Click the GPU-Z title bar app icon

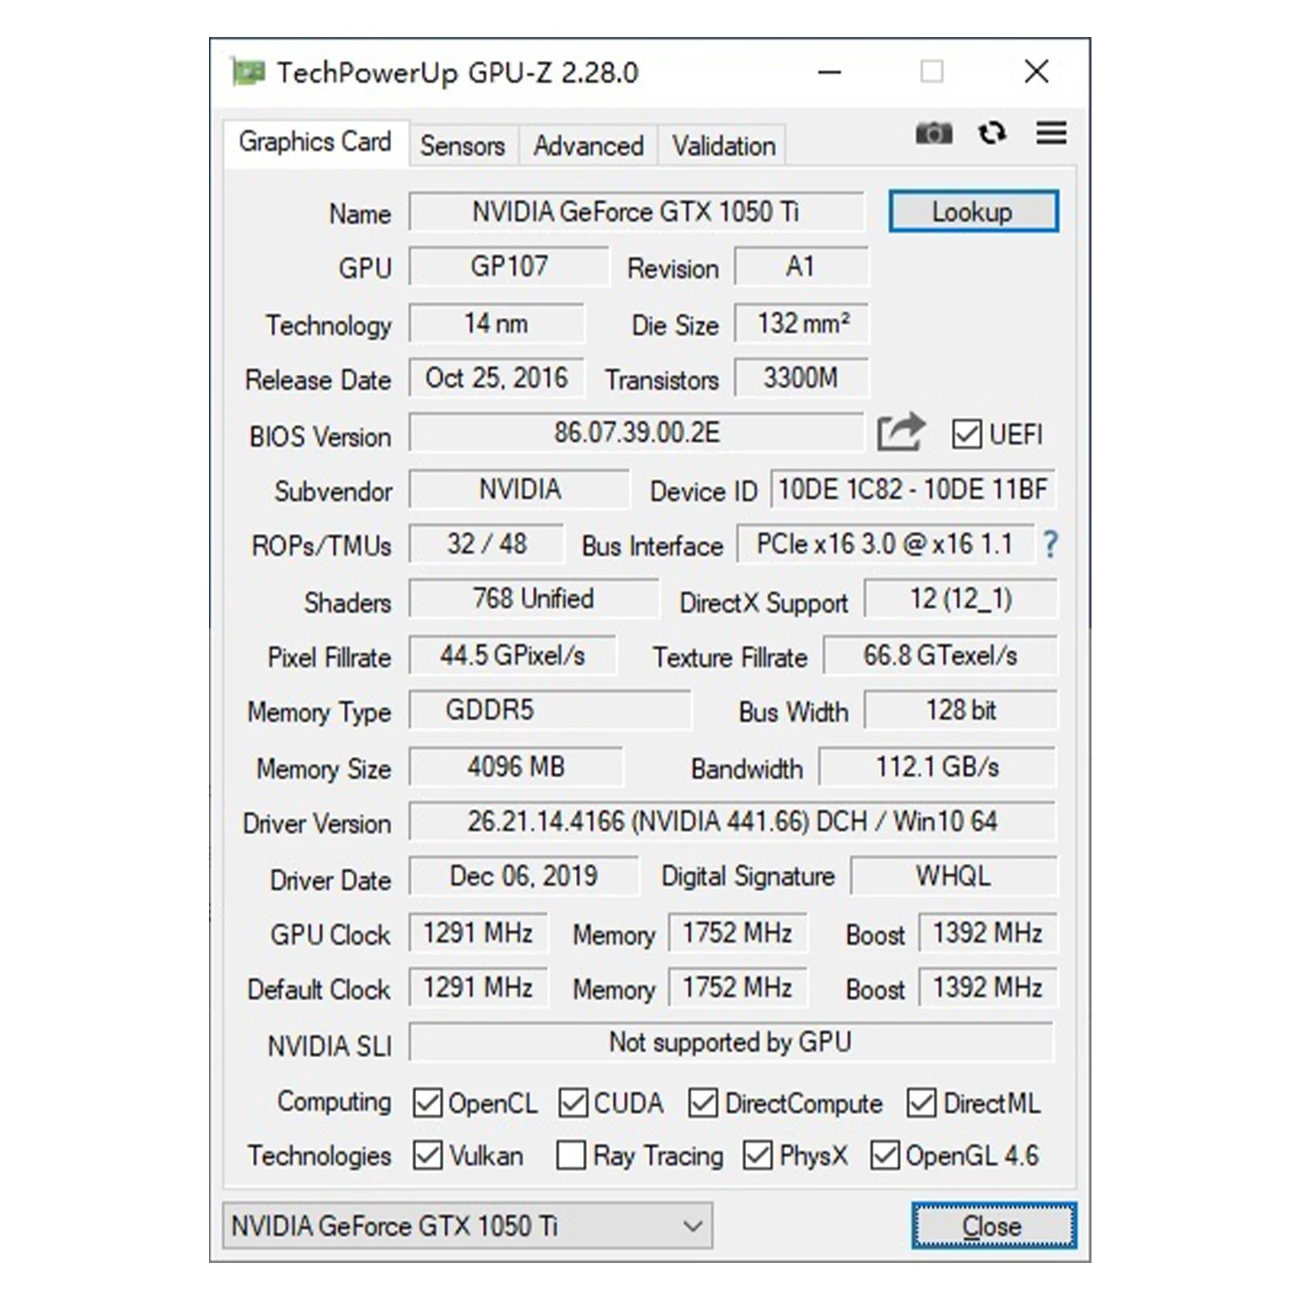coord(248,72)
